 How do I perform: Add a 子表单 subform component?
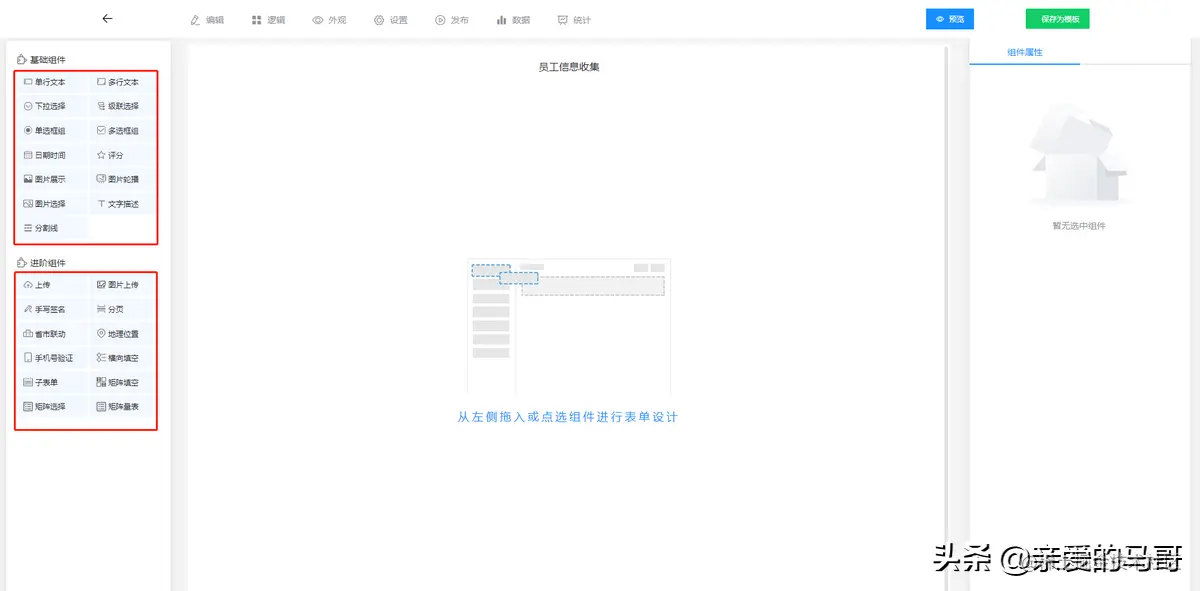coord(45,381)
